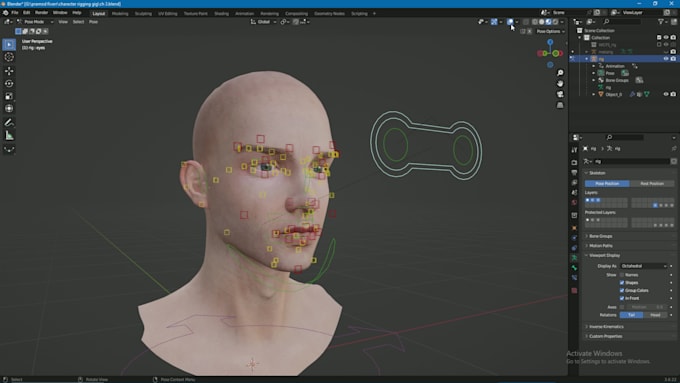Toggle Object_0 viewport visibility eye
The image size is (680, 383).
tap(666, 94)
